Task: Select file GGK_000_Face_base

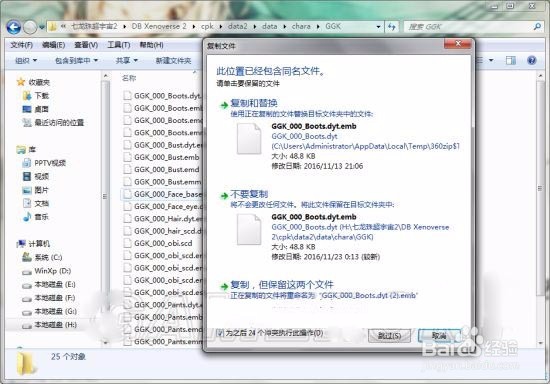Action: click(x=162, y=194)
